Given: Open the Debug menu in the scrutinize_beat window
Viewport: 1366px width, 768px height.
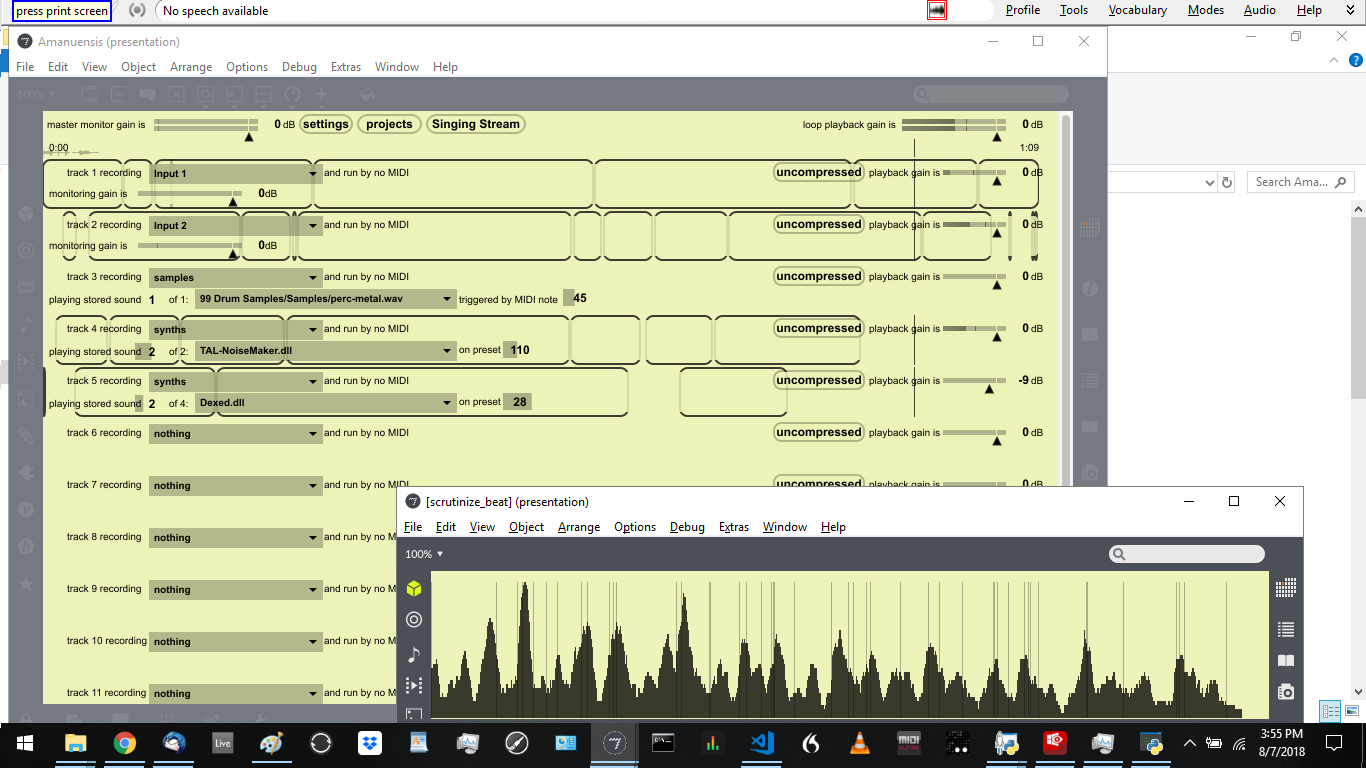Looking at the screenshot, I should point(687,527).
